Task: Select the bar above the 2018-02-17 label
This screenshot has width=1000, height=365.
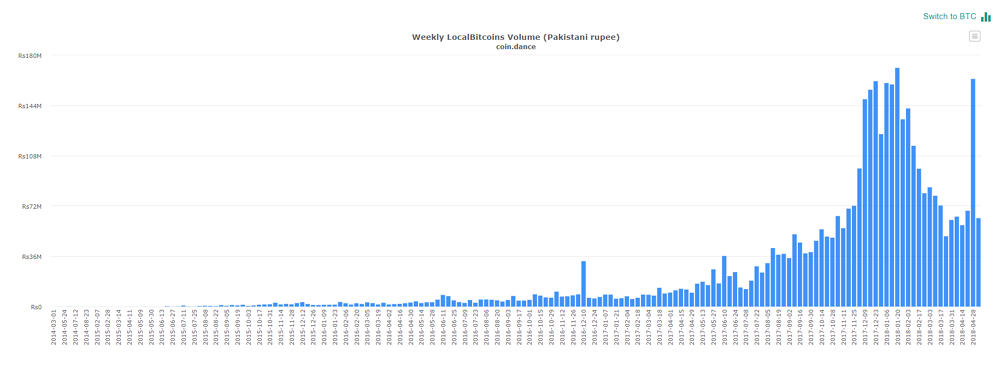Action: 919,237
